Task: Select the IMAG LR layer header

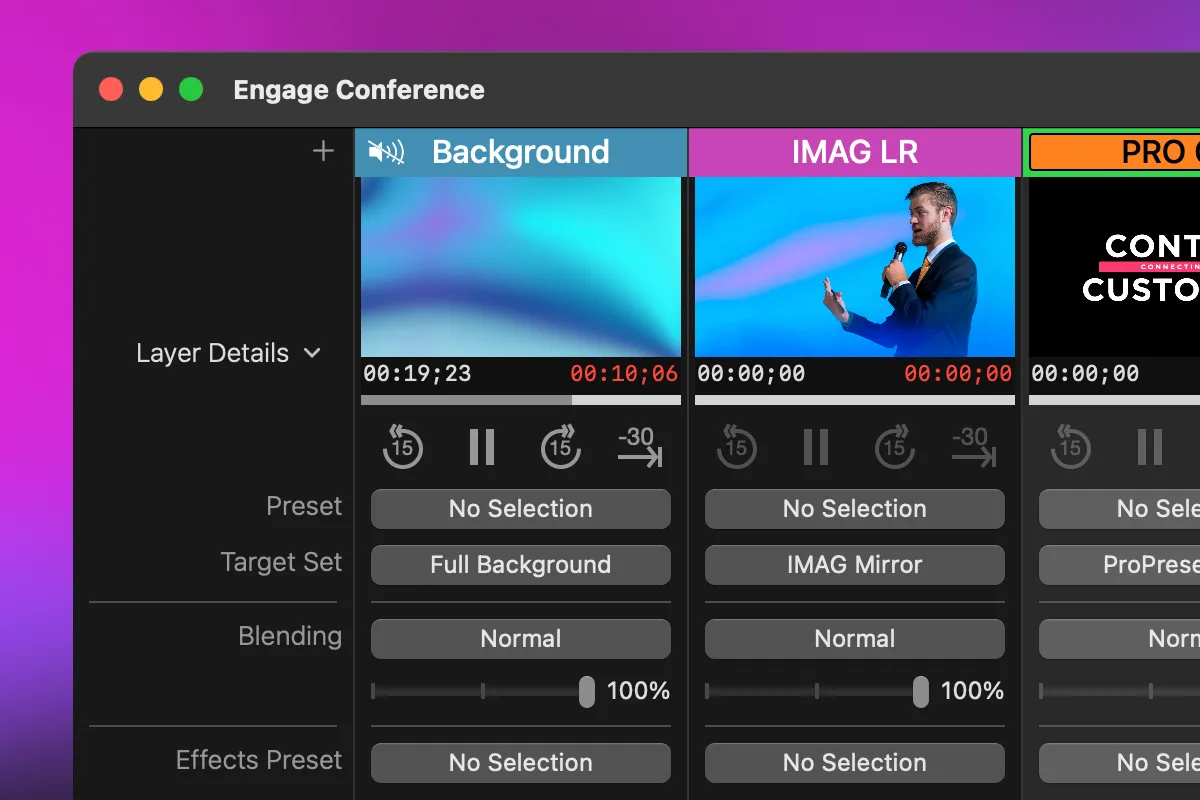Action: click(x=854, y=152)
